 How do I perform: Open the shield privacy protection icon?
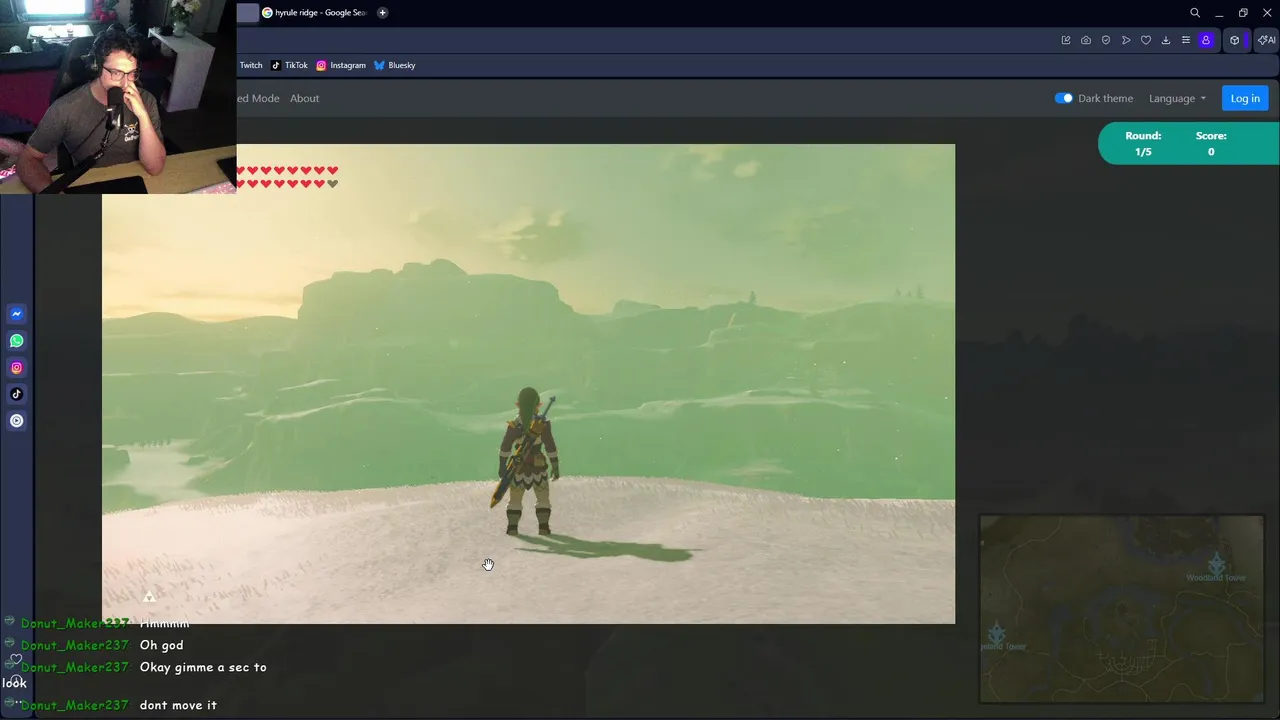click(x=1106, y=40)
